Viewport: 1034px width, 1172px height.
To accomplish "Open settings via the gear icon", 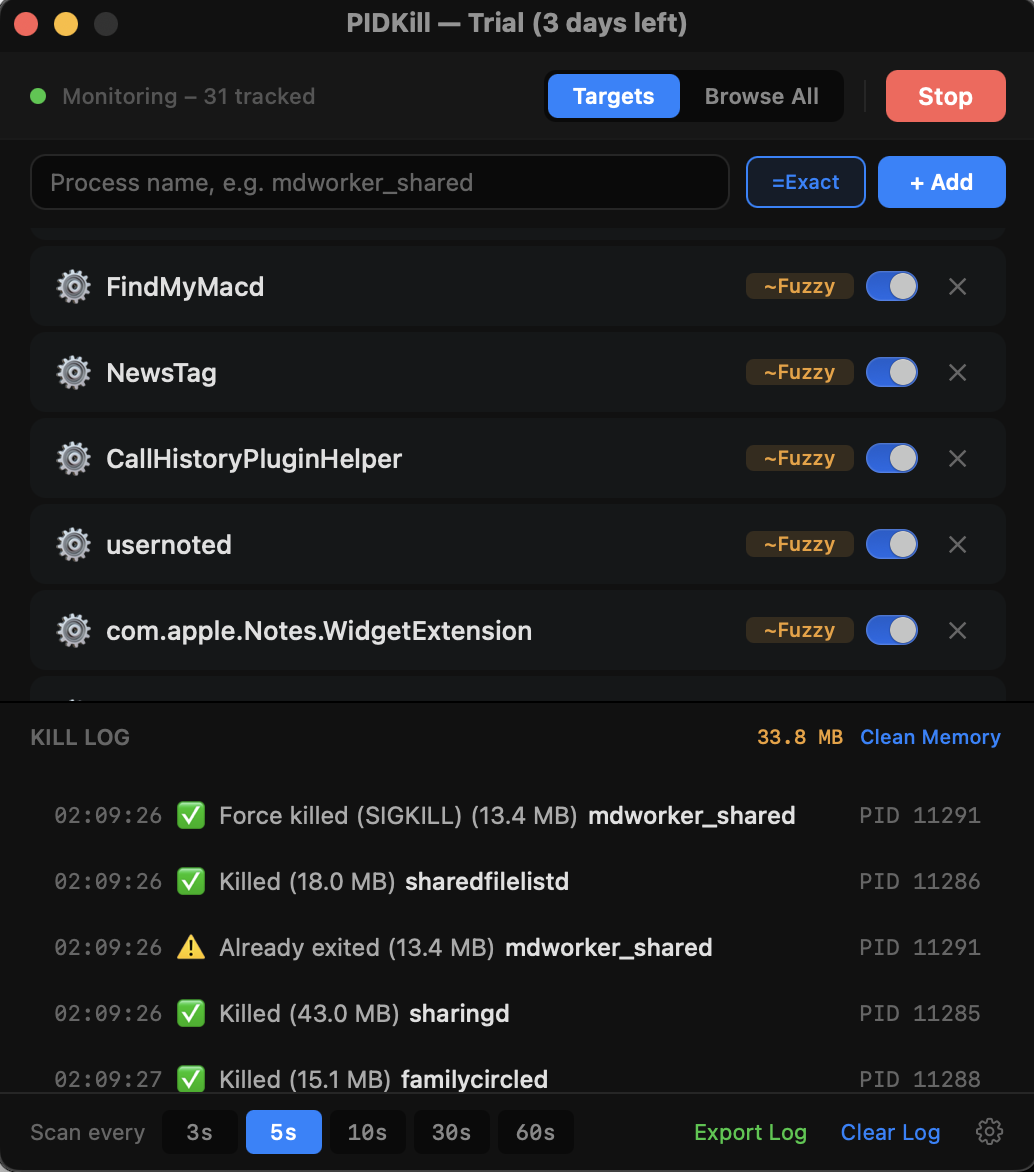I will coord(989,1132).
